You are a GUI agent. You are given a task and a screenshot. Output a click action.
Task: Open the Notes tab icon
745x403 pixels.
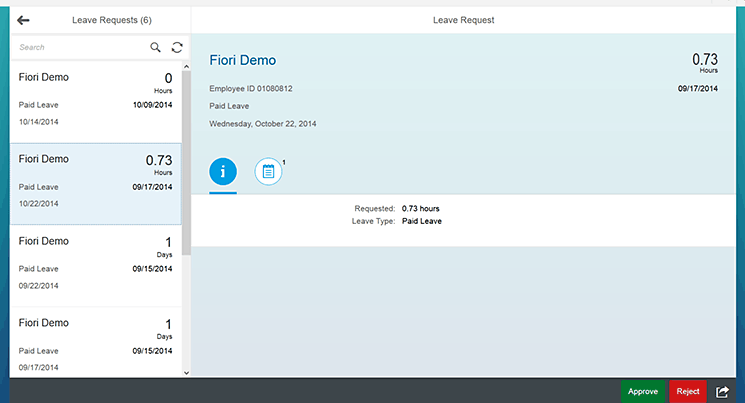coord(268,172)
